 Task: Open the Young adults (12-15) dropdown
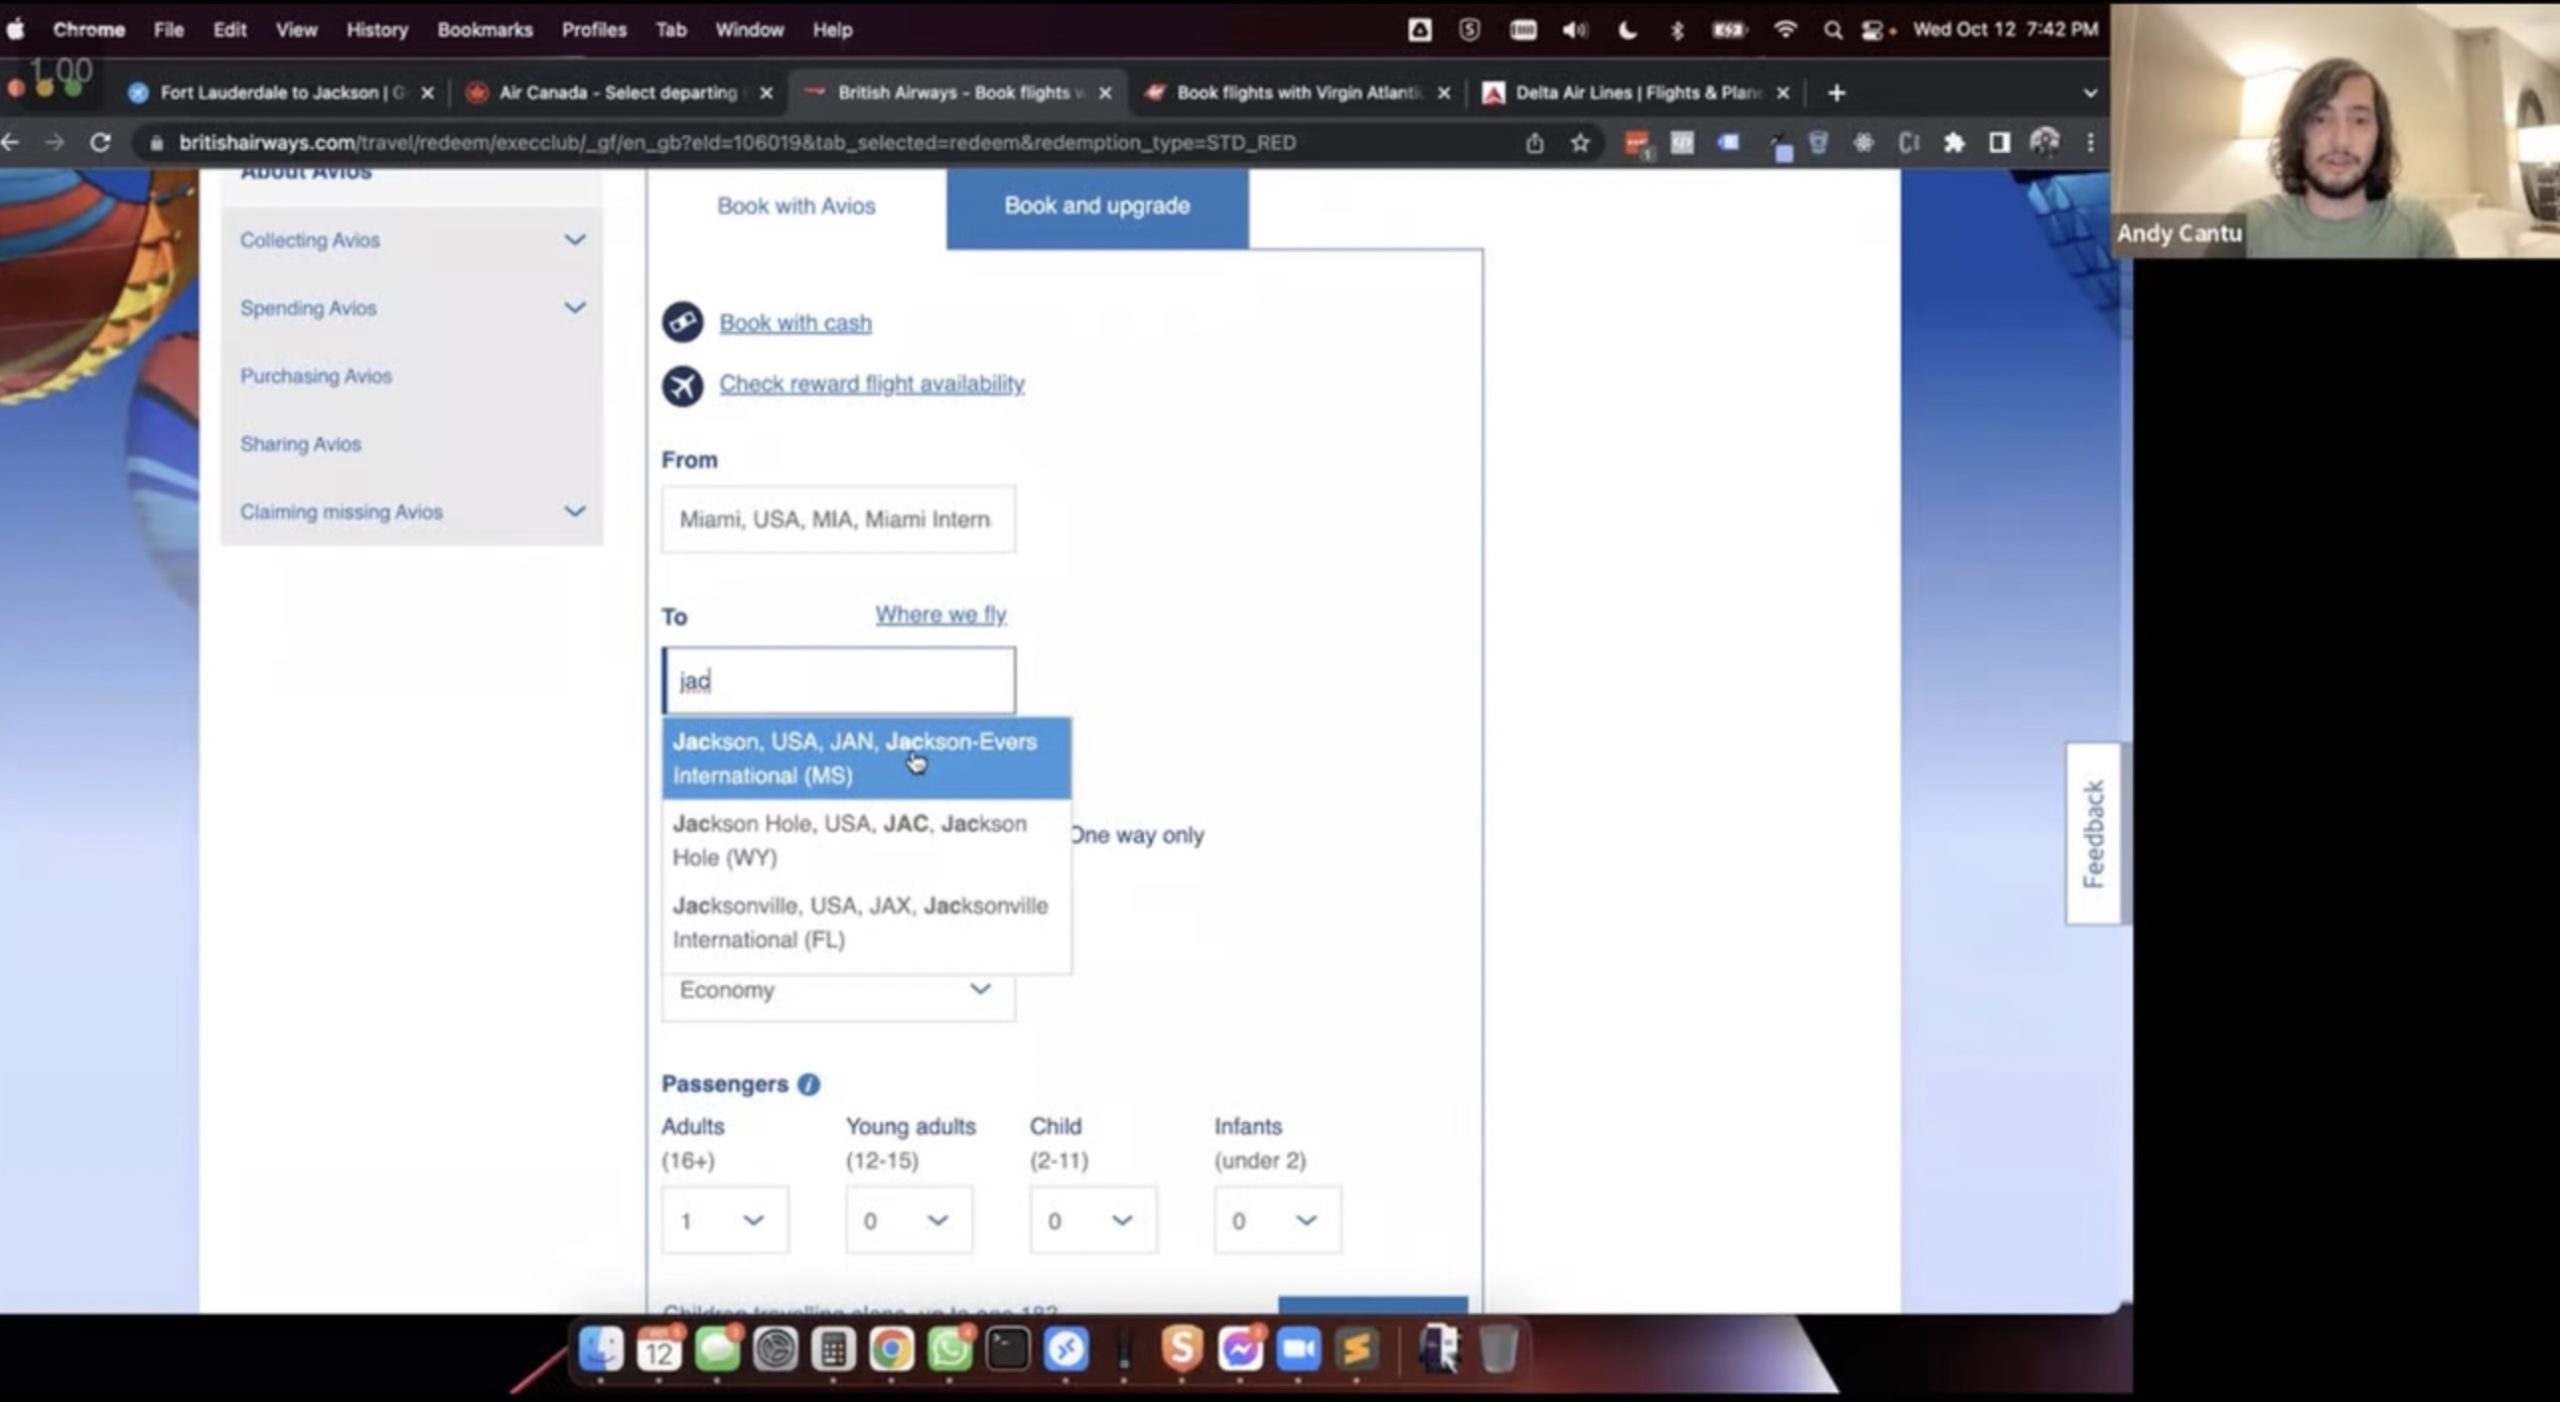click(x=908, y=1220)
